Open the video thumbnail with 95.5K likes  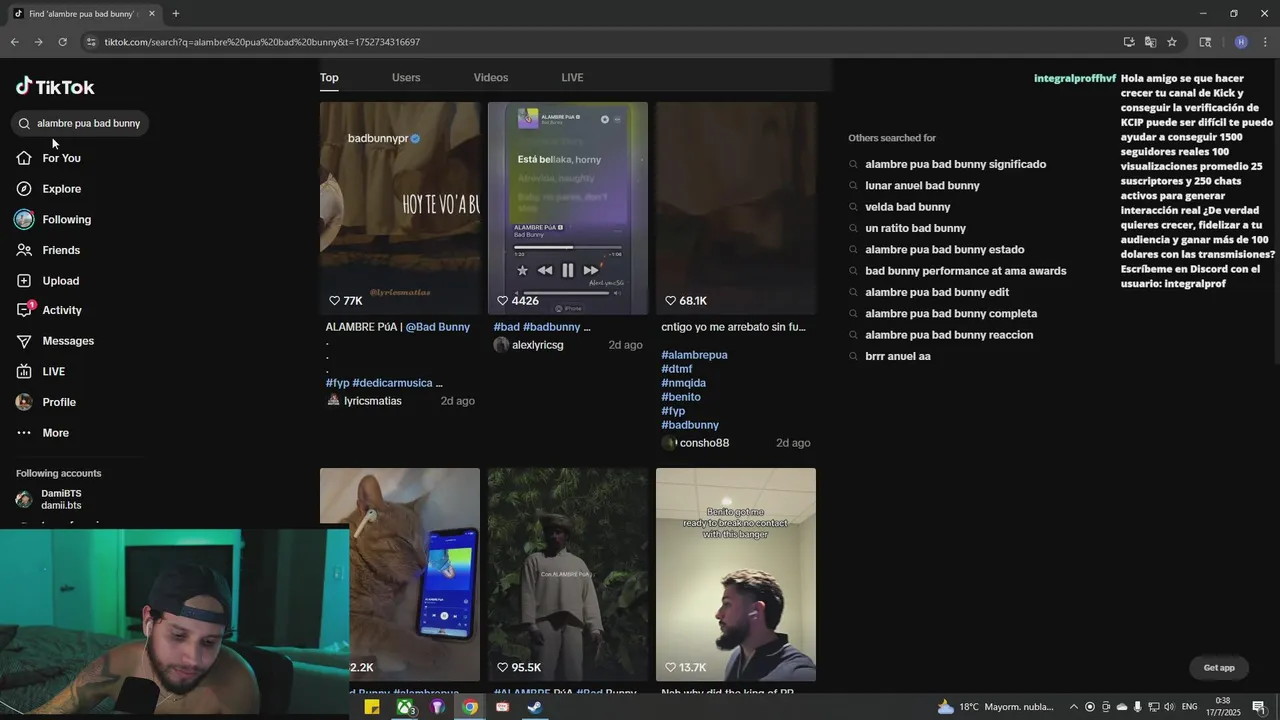(568, 574)
